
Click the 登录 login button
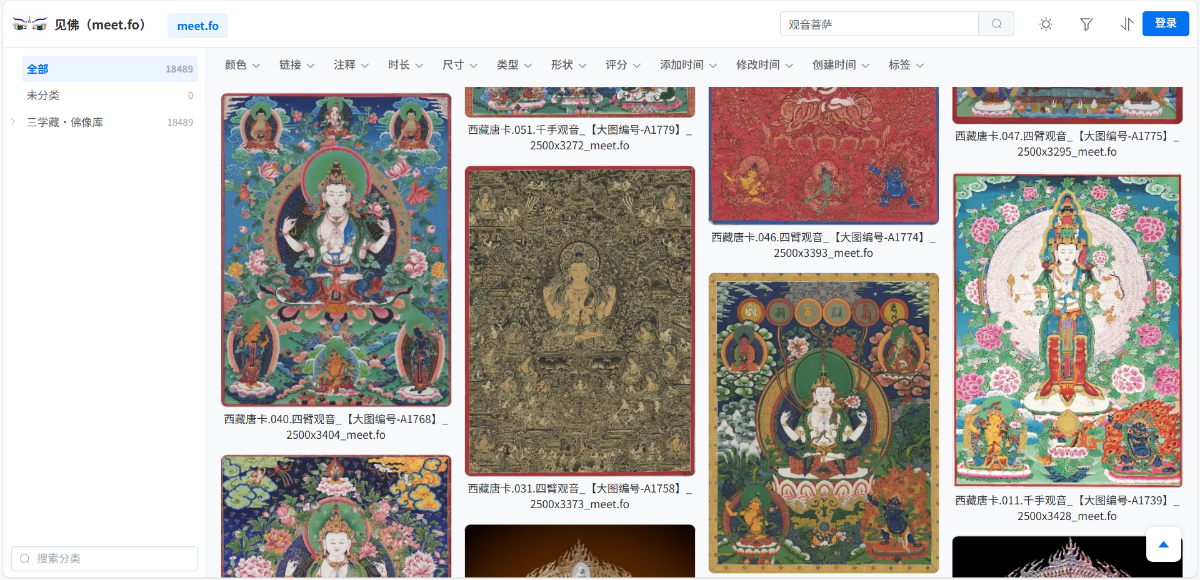(1166, 24)
